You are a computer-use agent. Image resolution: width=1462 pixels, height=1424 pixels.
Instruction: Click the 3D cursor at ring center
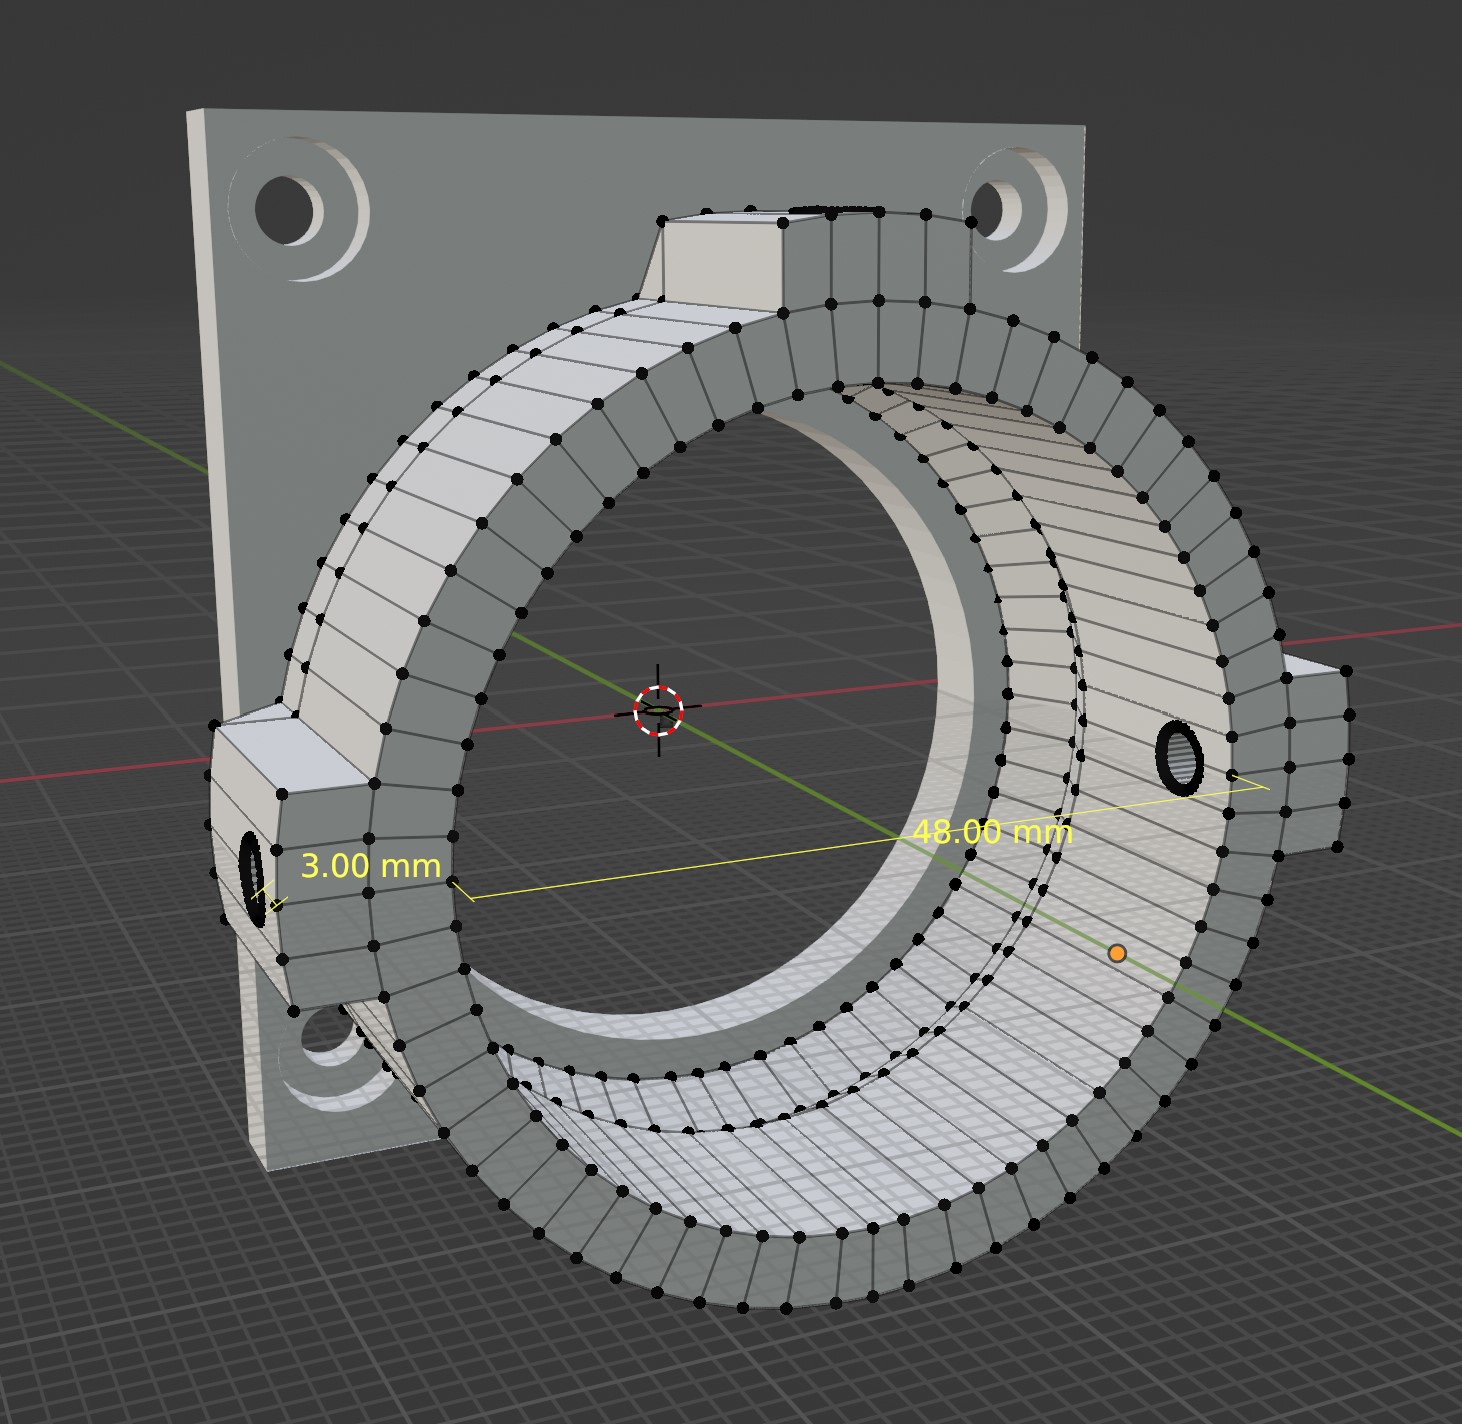[658, 710]
